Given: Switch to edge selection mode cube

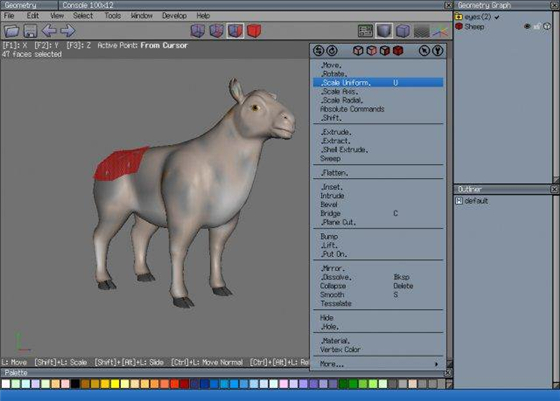Looking at the screenshot, I should [216, 31].
